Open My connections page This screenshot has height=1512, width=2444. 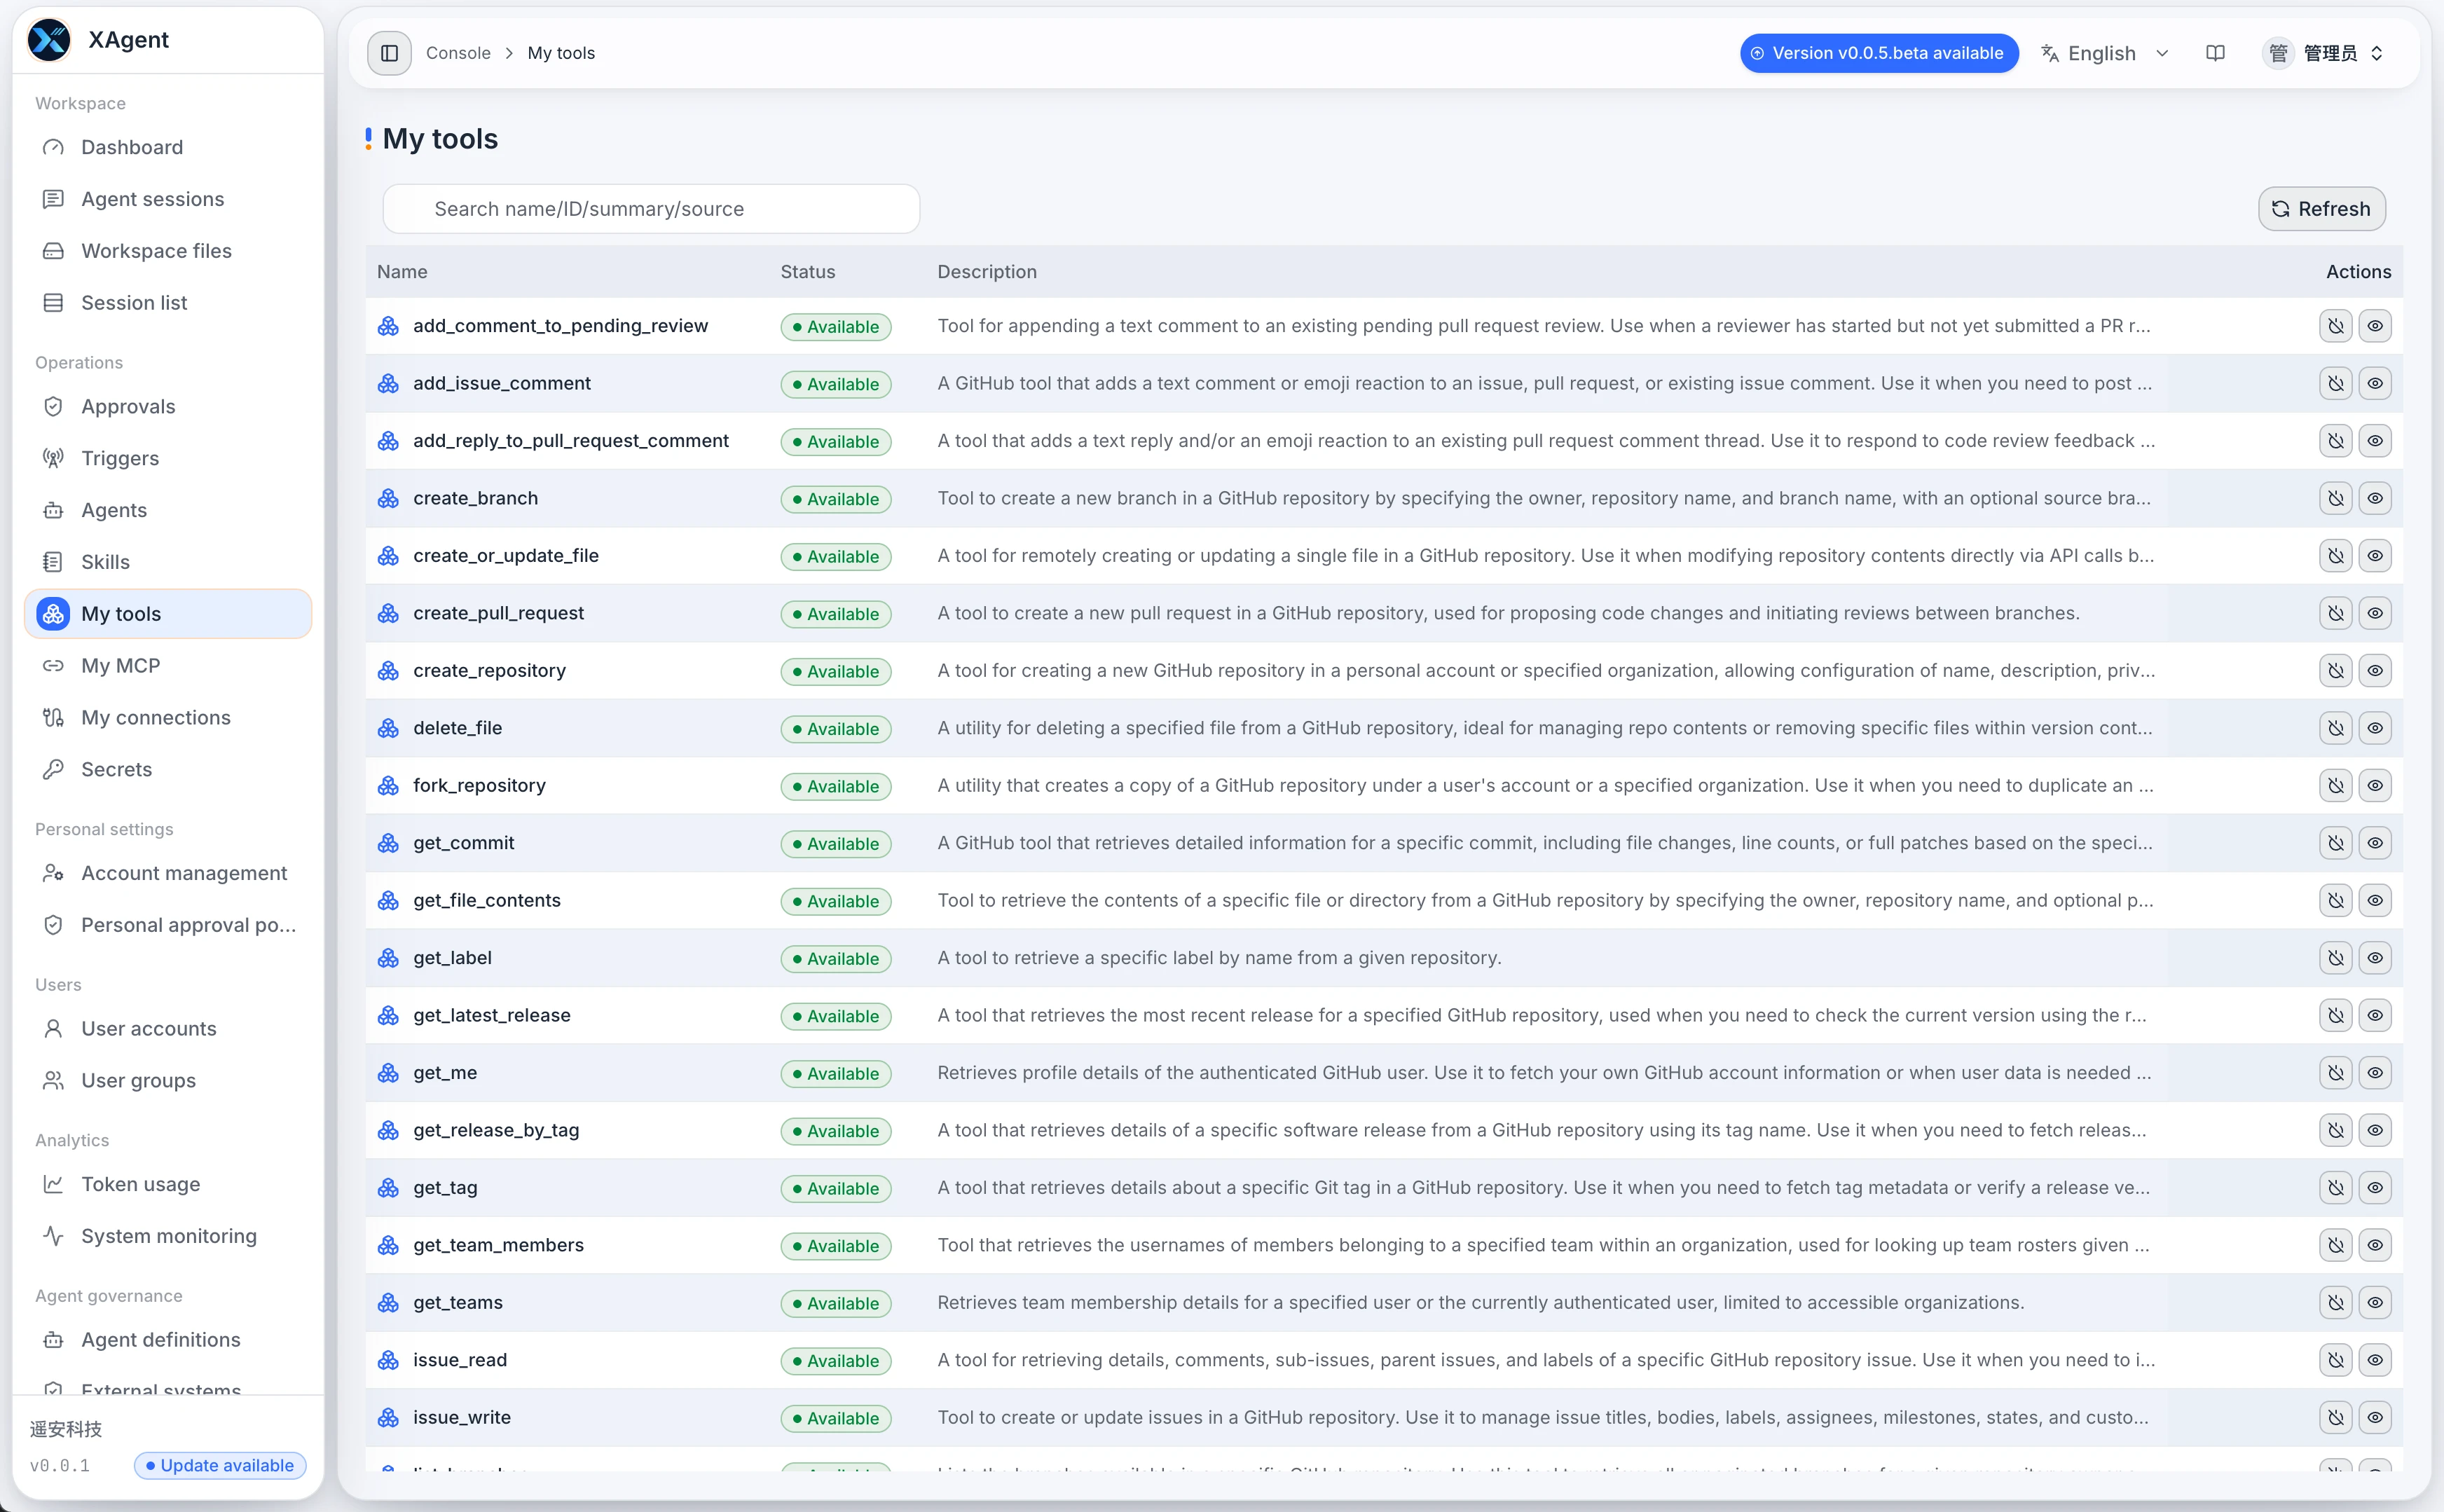coord(168,718)
